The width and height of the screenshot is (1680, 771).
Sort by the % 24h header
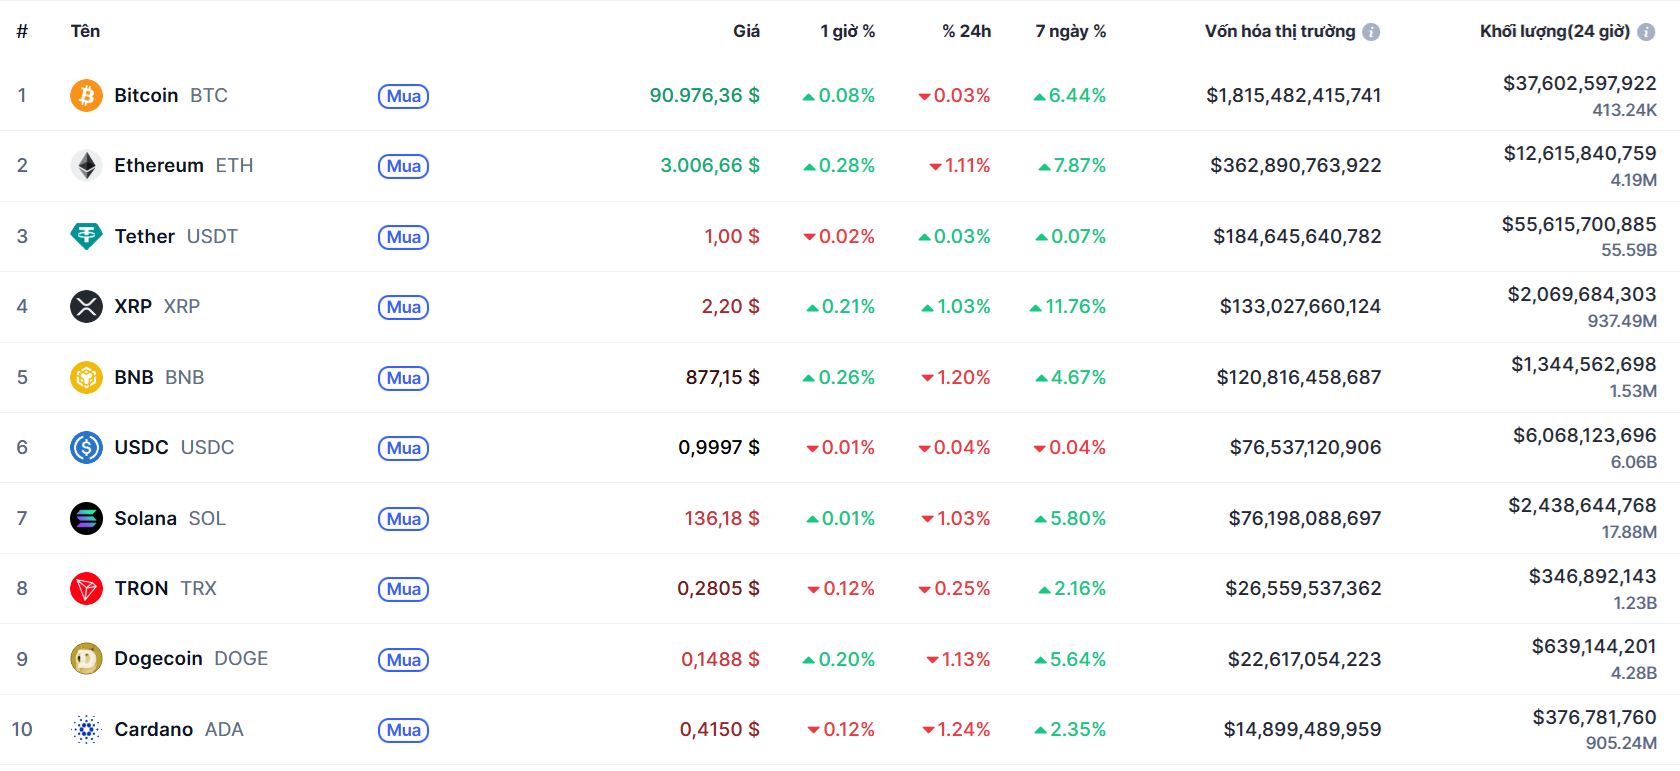point(966,32)
